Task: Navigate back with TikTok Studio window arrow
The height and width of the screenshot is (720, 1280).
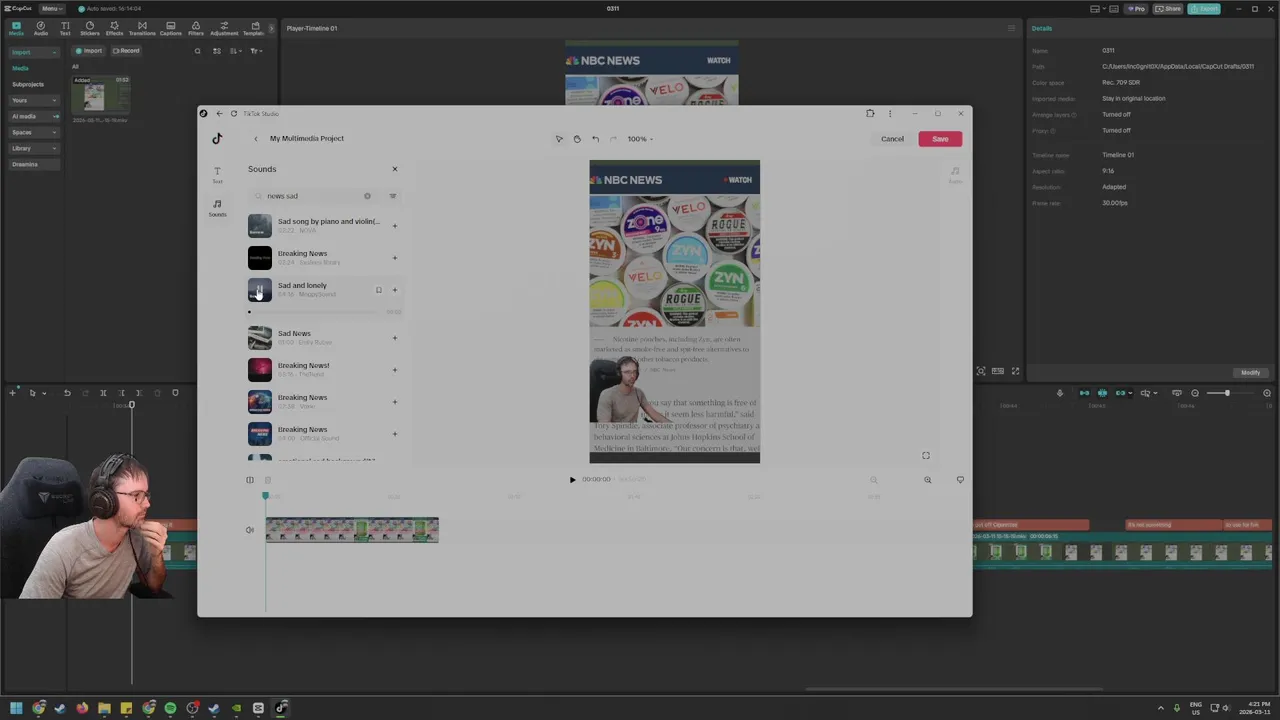Action: (219, 113)
